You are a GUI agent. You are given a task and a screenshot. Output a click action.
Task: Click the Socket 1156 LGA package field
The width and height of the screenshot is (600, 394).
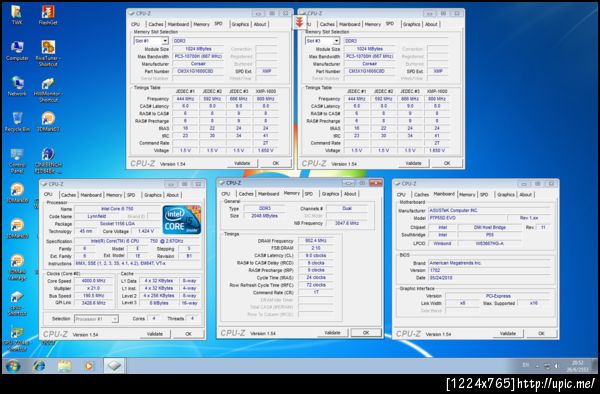[x=117, y=224]
